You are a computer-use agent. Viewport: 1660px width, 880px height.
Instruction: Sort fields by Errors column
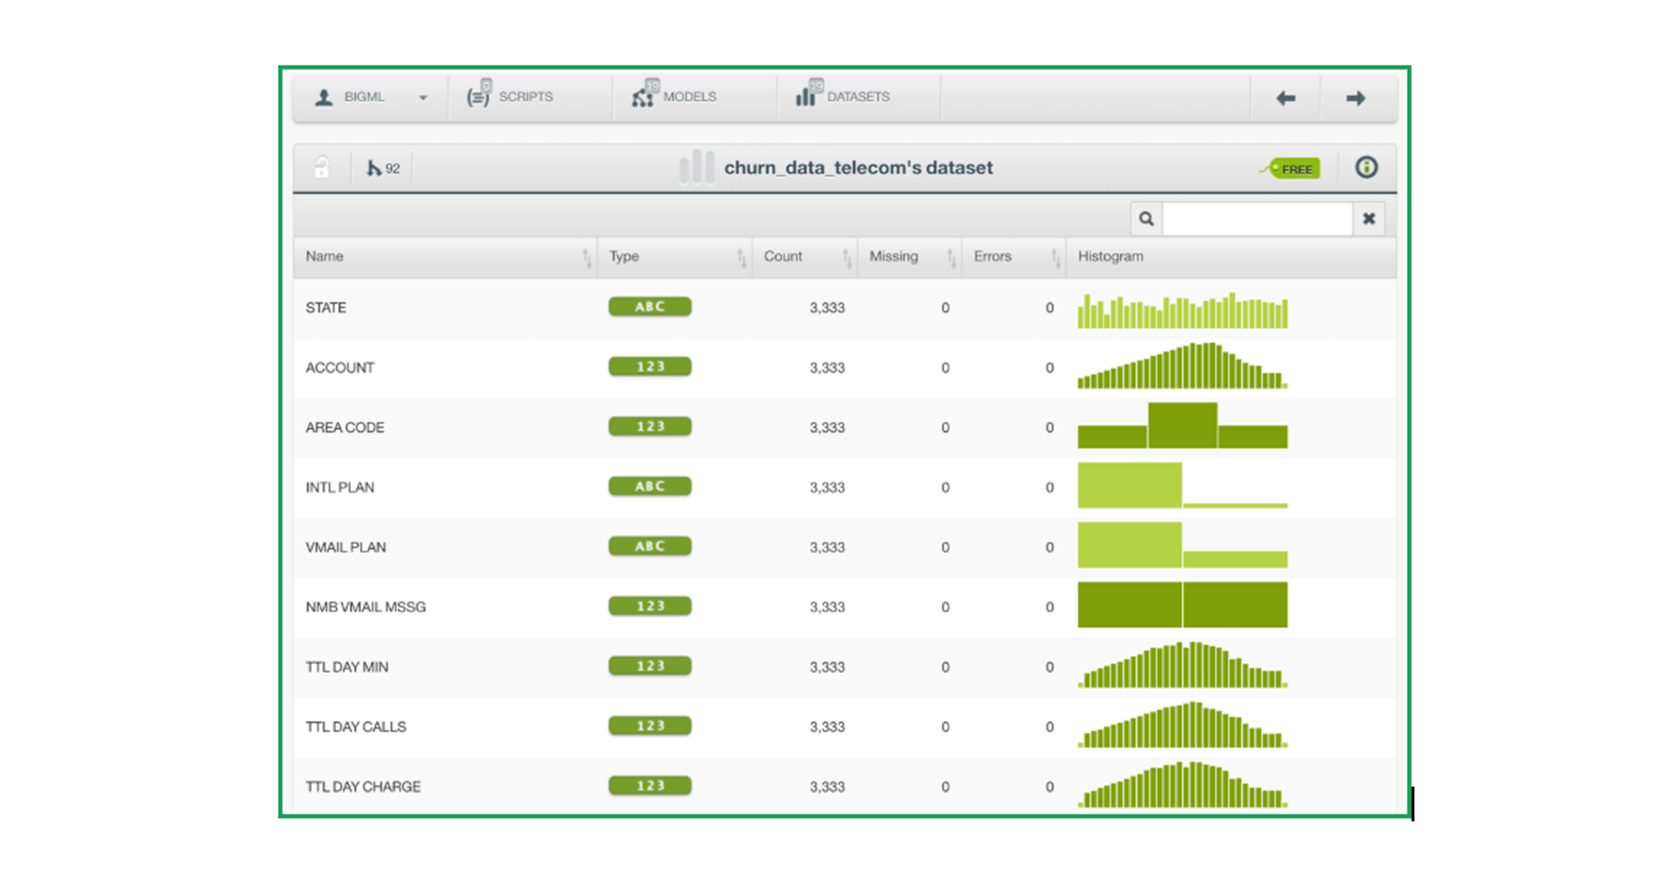point(1014,257)
